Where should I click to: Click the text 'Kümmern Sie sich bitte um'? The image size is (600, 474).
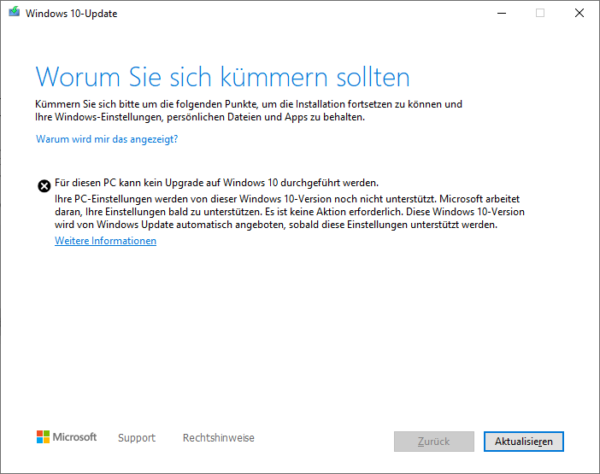coord(95,104)
